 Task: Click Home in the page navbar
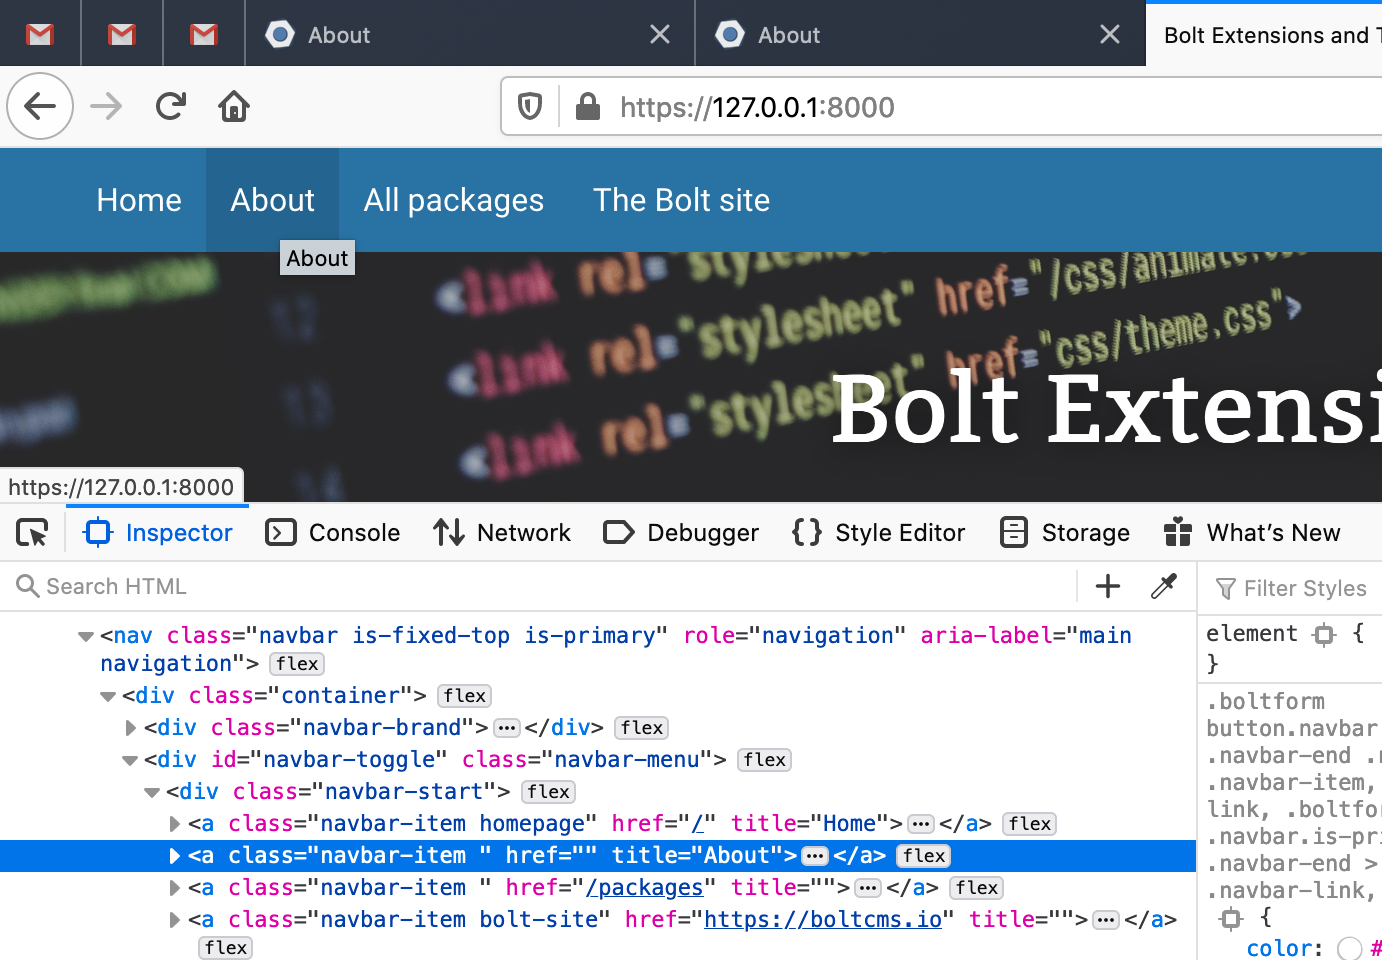pyautogui.click(x=139, y=200)
